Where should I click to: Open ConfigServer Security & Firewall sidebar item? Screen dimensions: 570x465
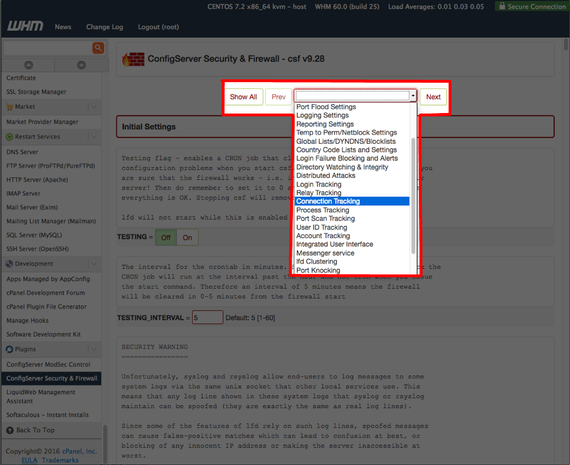[52, 378]
